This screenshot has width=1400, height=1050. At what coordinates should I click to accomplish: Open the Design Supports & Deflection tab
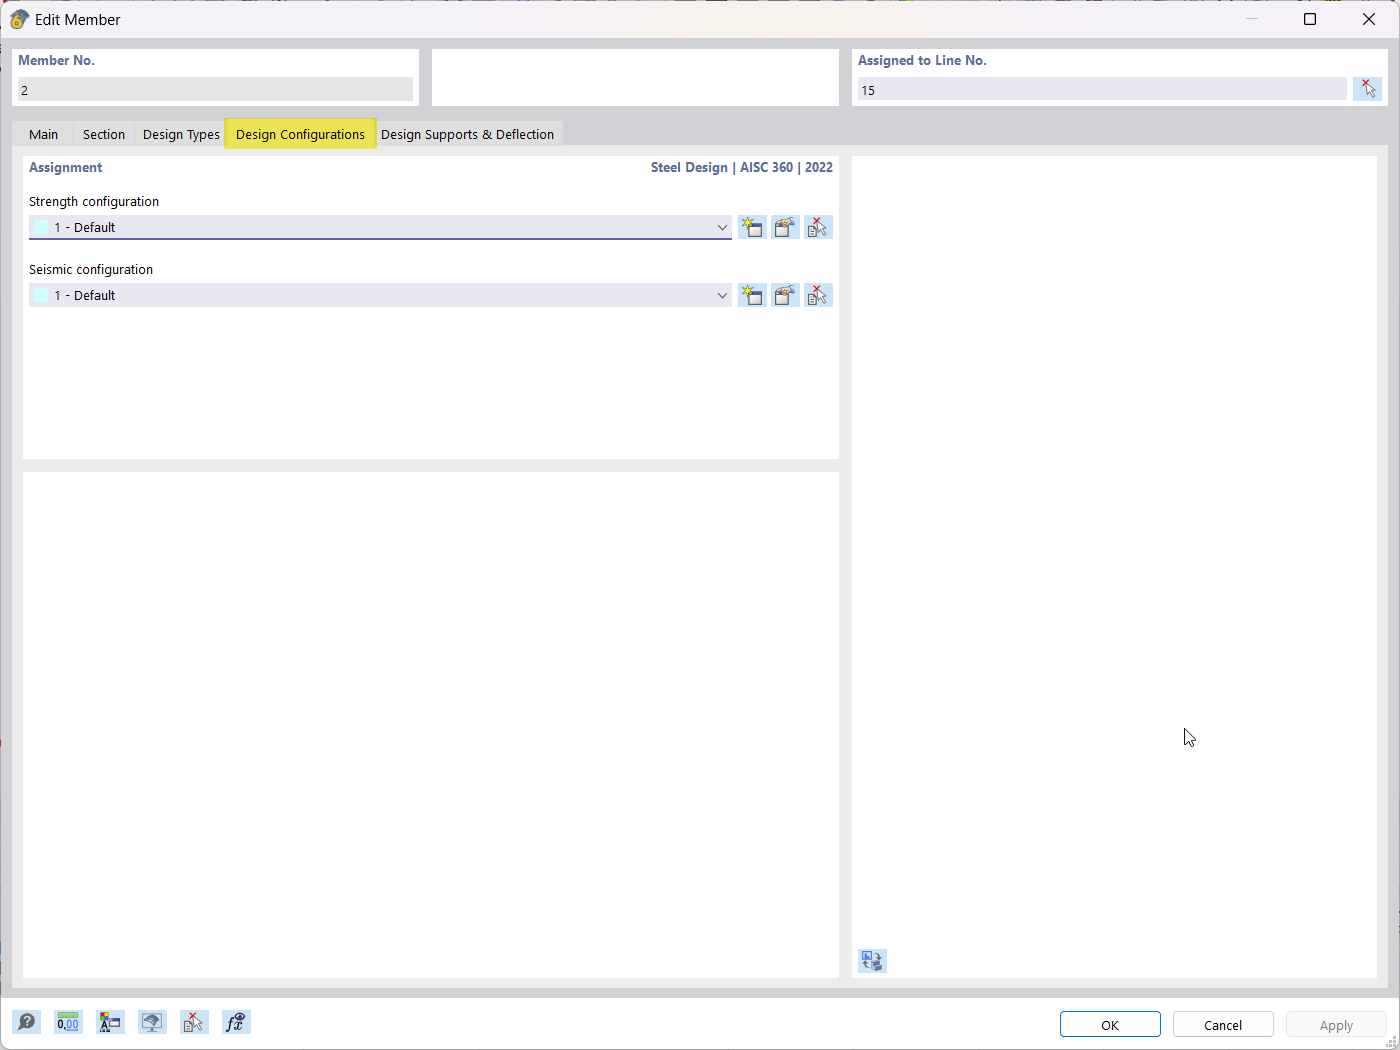468,133
